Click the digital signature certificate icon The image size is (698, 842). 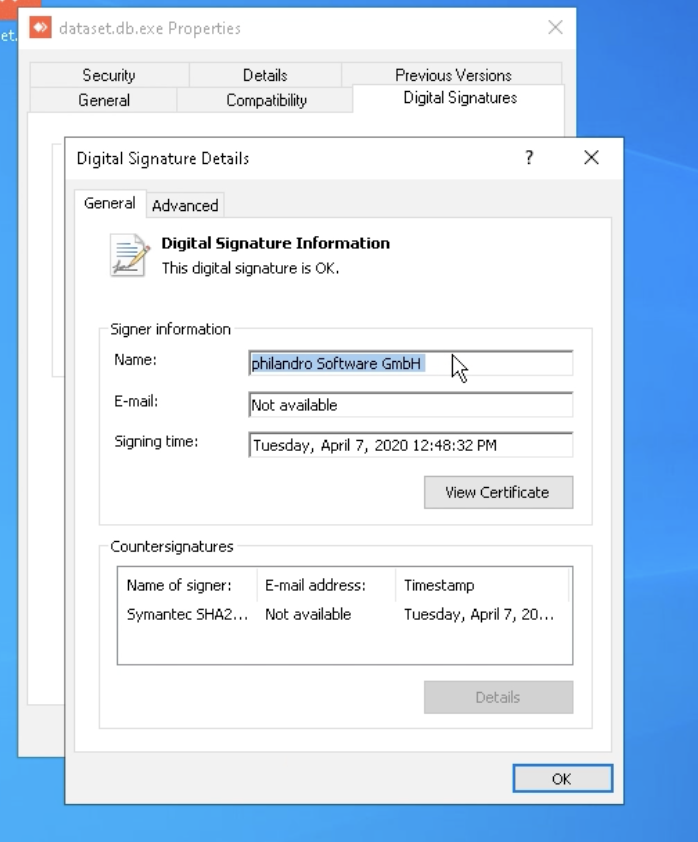click(x=129, y=254)
